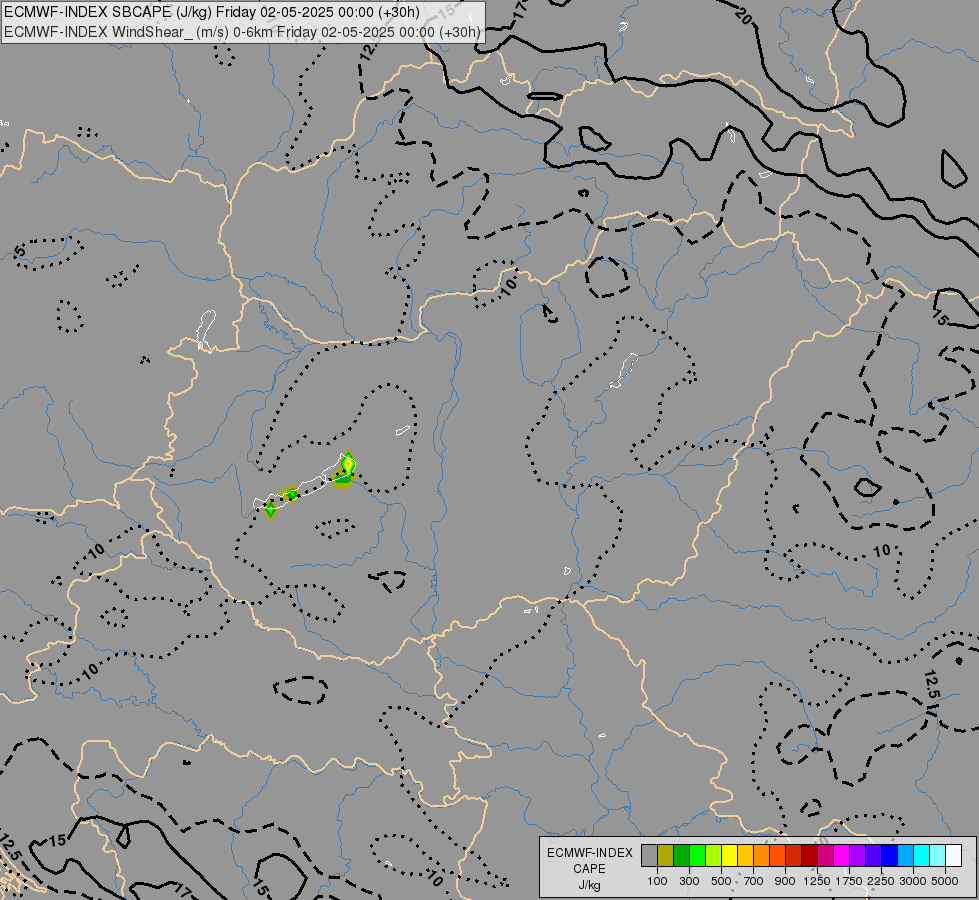Click the SBCAPE title line at top
Image resolution: width=979 pixels, height=900 pixels.
coord(212,12)
